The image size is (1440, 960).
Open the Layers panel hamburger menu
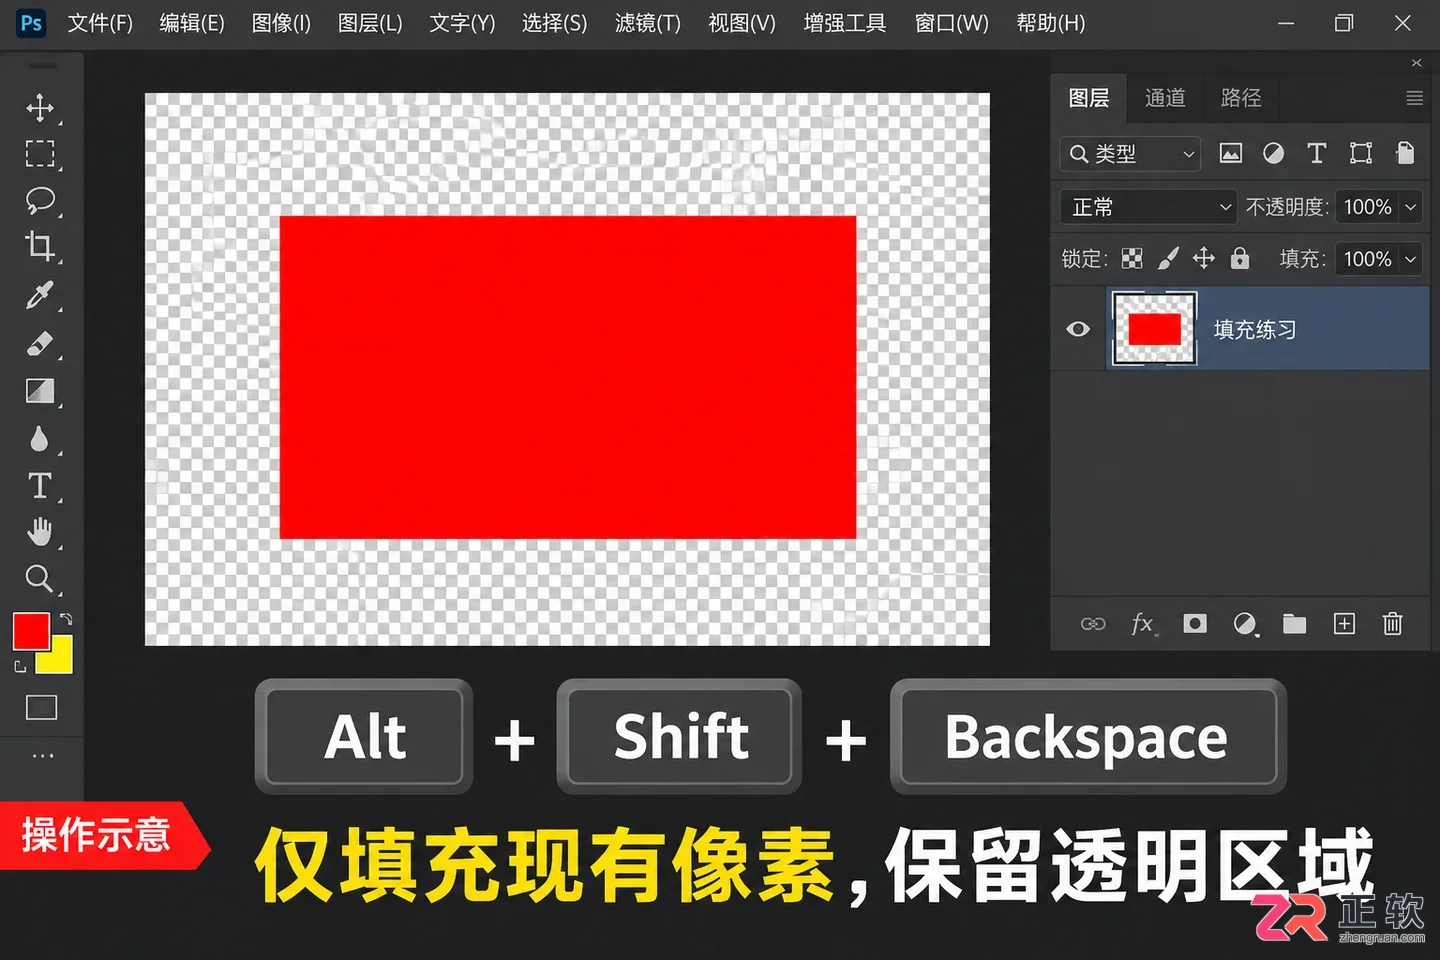coord(1414,98)
